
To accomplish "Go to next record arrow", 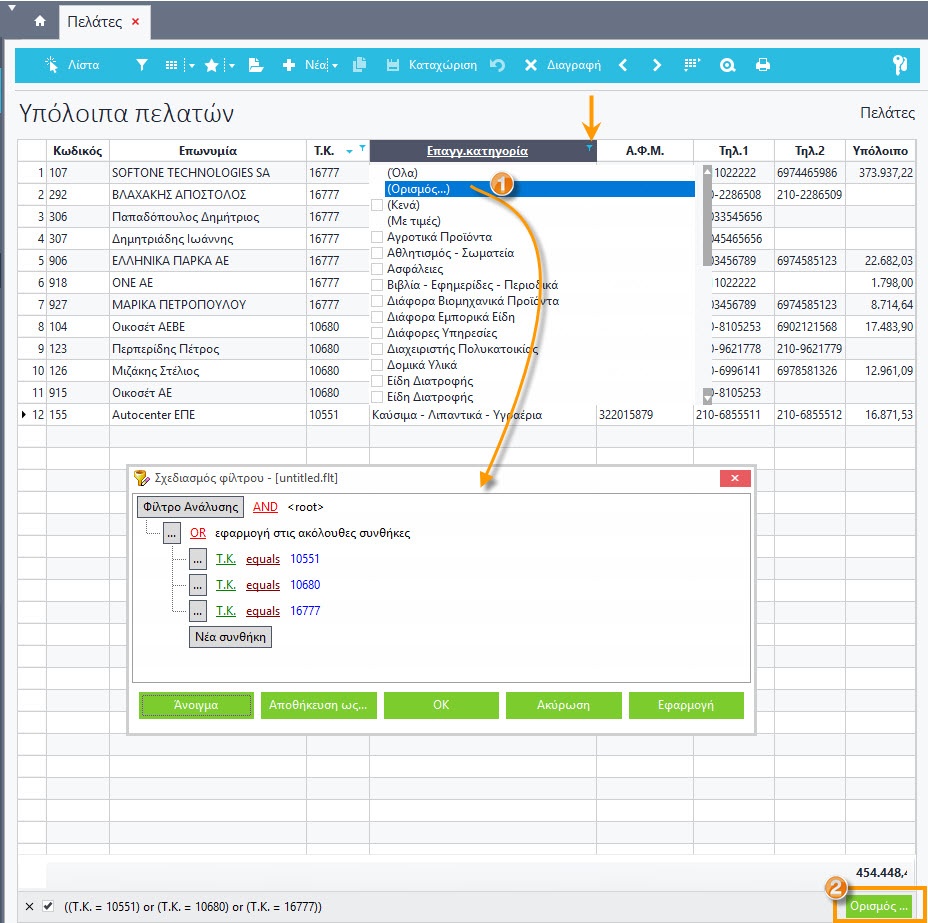I will coord(657,65).
